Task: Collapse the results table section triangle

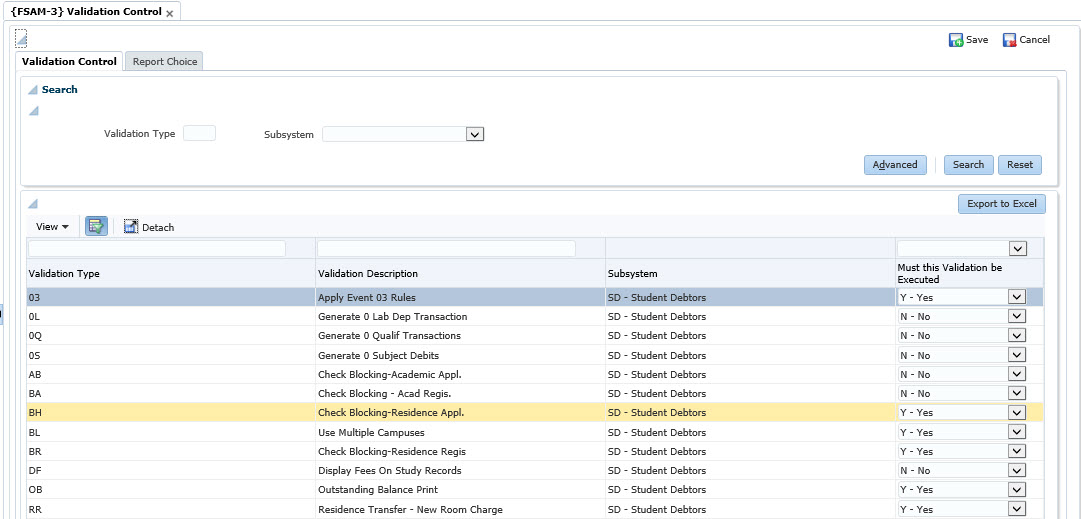Action: [33, 204]
